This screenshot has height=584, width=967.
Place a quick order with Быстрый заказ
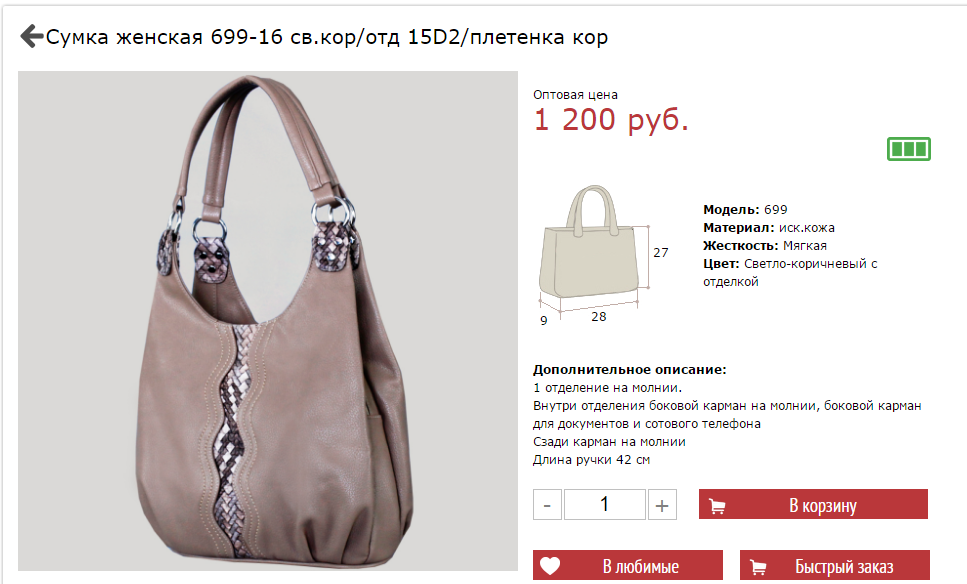coord(834,565)
